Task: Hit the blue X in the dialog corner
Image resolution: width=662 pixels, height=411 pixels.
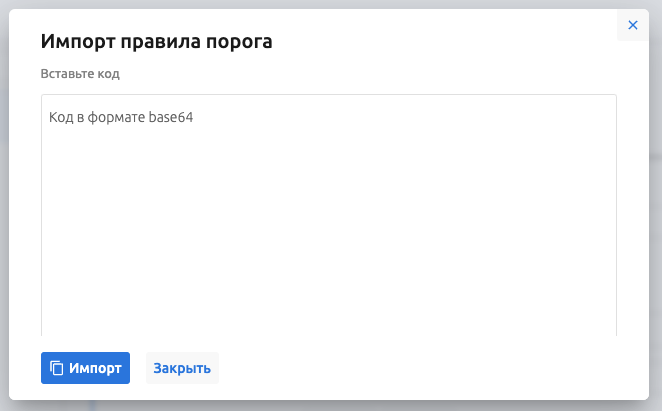Action: pos(632,25)
